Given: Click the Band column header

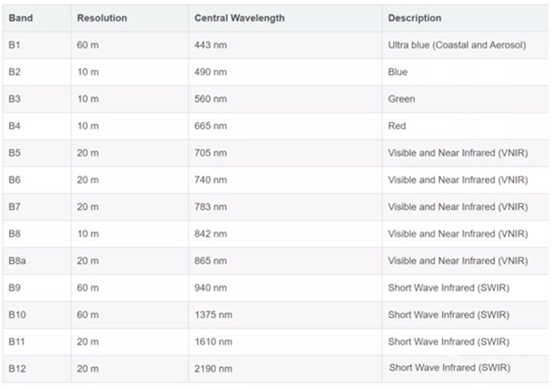Looking at the screenshot, I should coord(21,18).
